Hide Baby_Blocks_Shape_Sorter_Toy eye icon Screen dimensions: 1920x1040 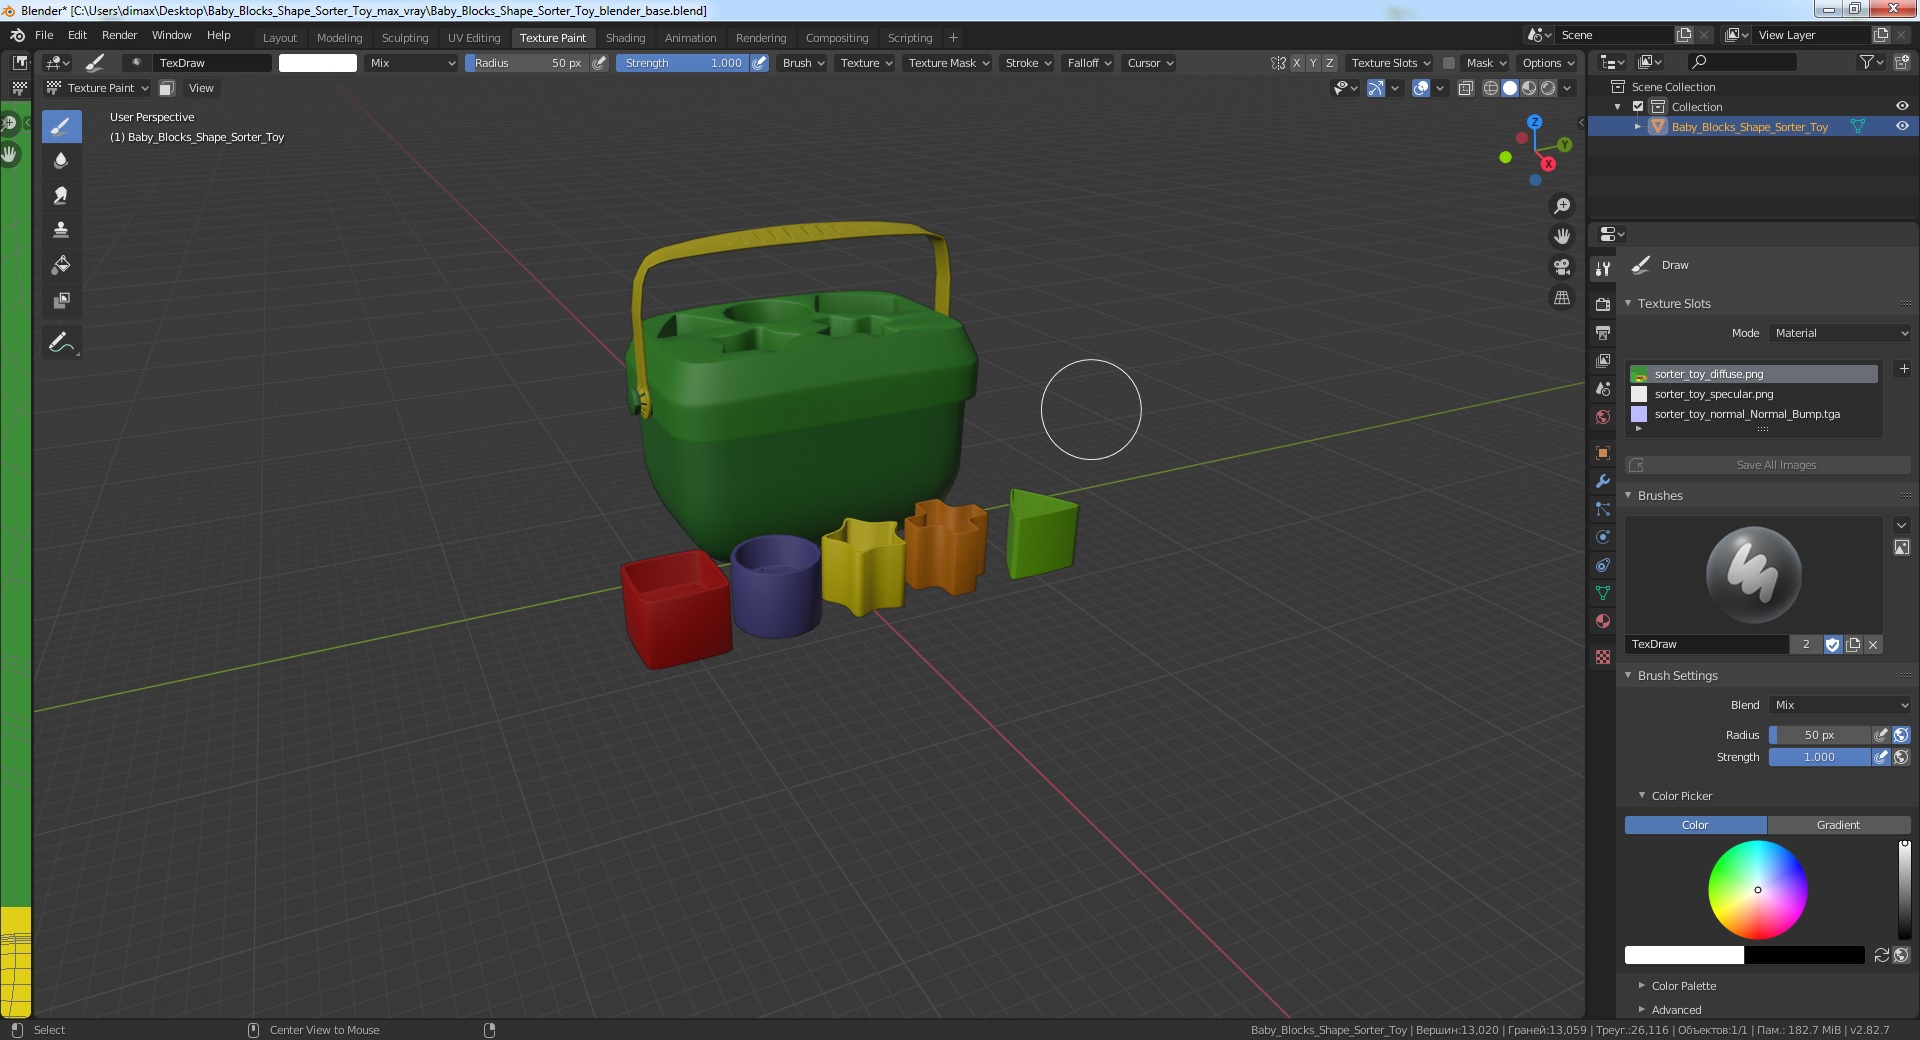point(1902,126)
